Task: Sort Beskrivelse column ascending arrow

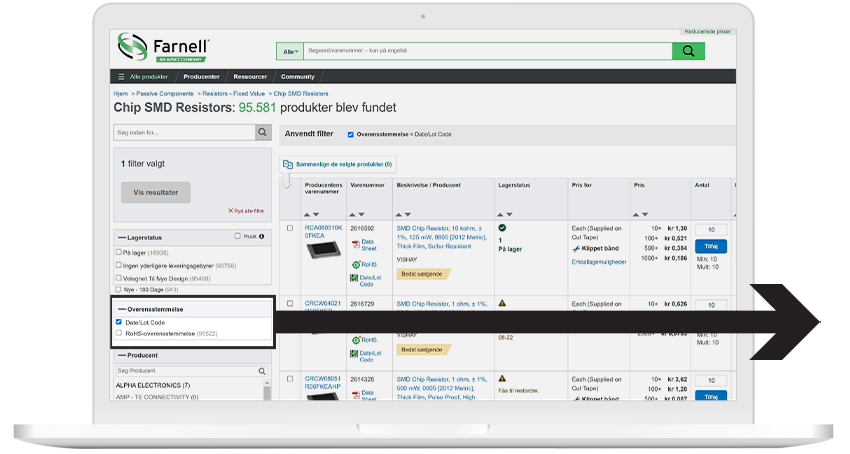Action: tap(399, 215)
